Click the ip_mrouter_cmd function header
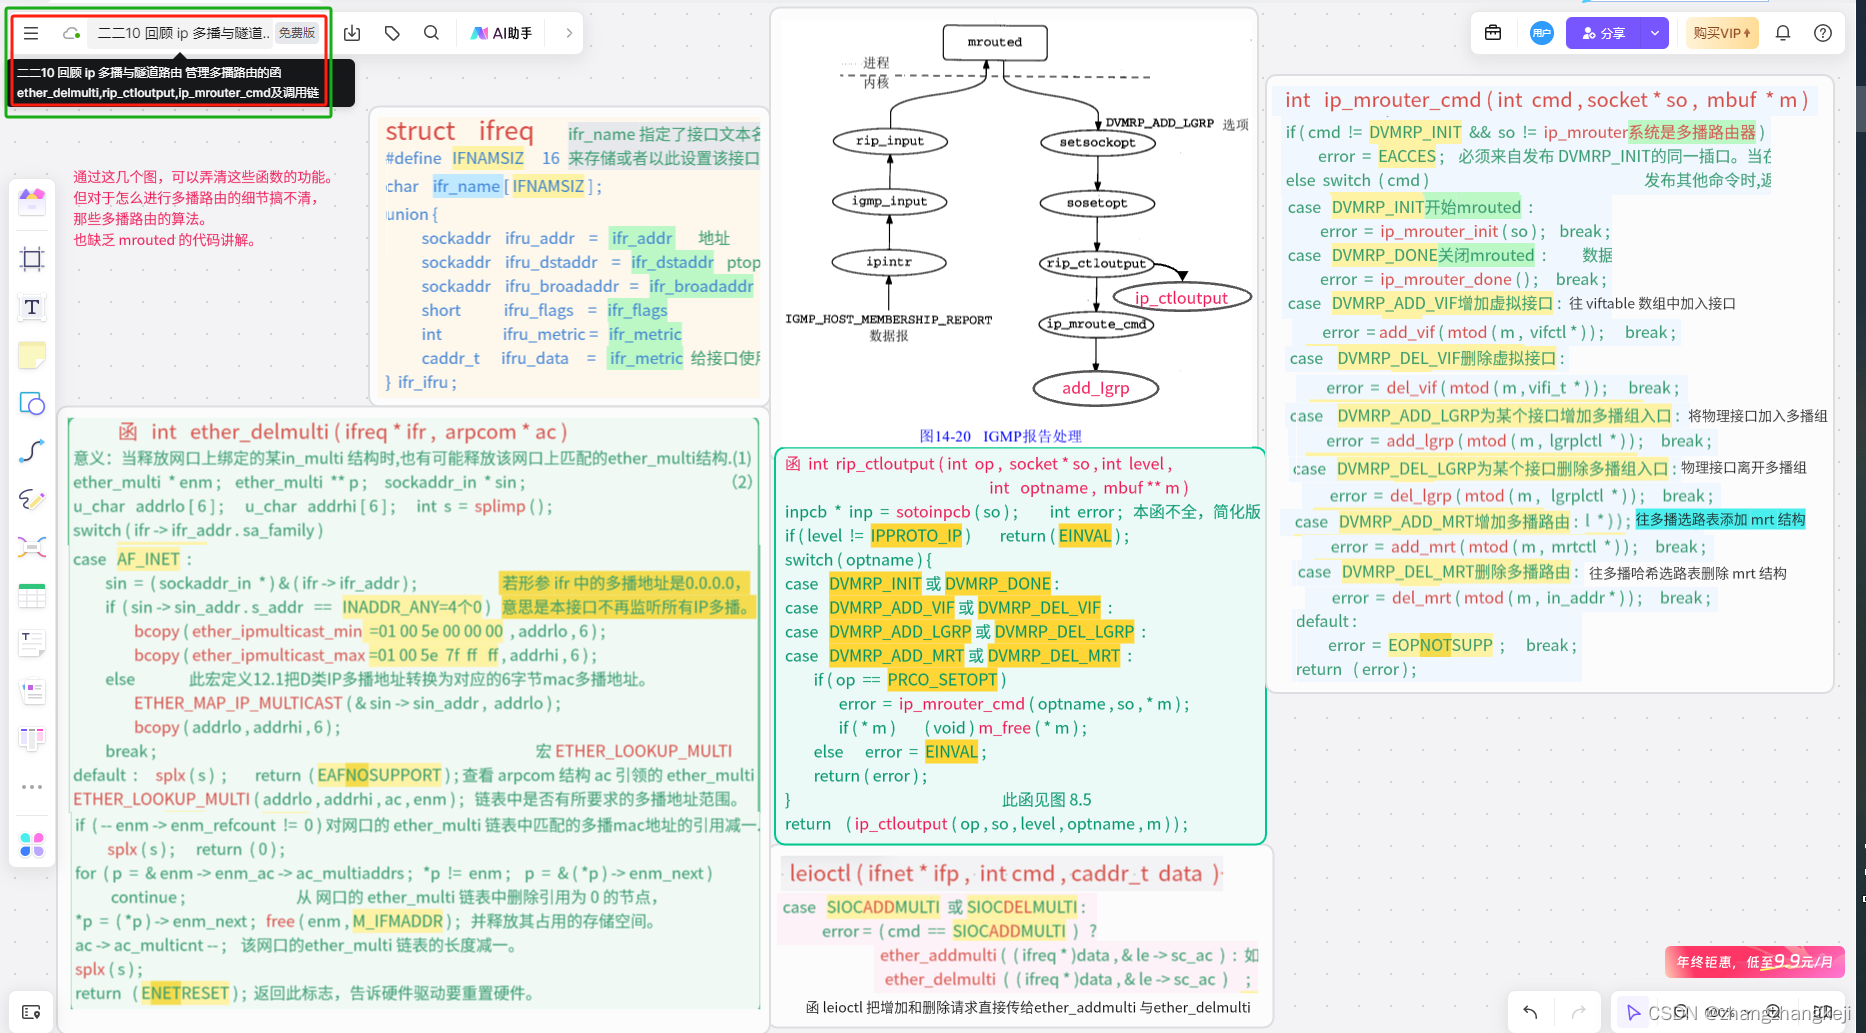This screenshot has width=1866, height=1033. point(1547,100)
